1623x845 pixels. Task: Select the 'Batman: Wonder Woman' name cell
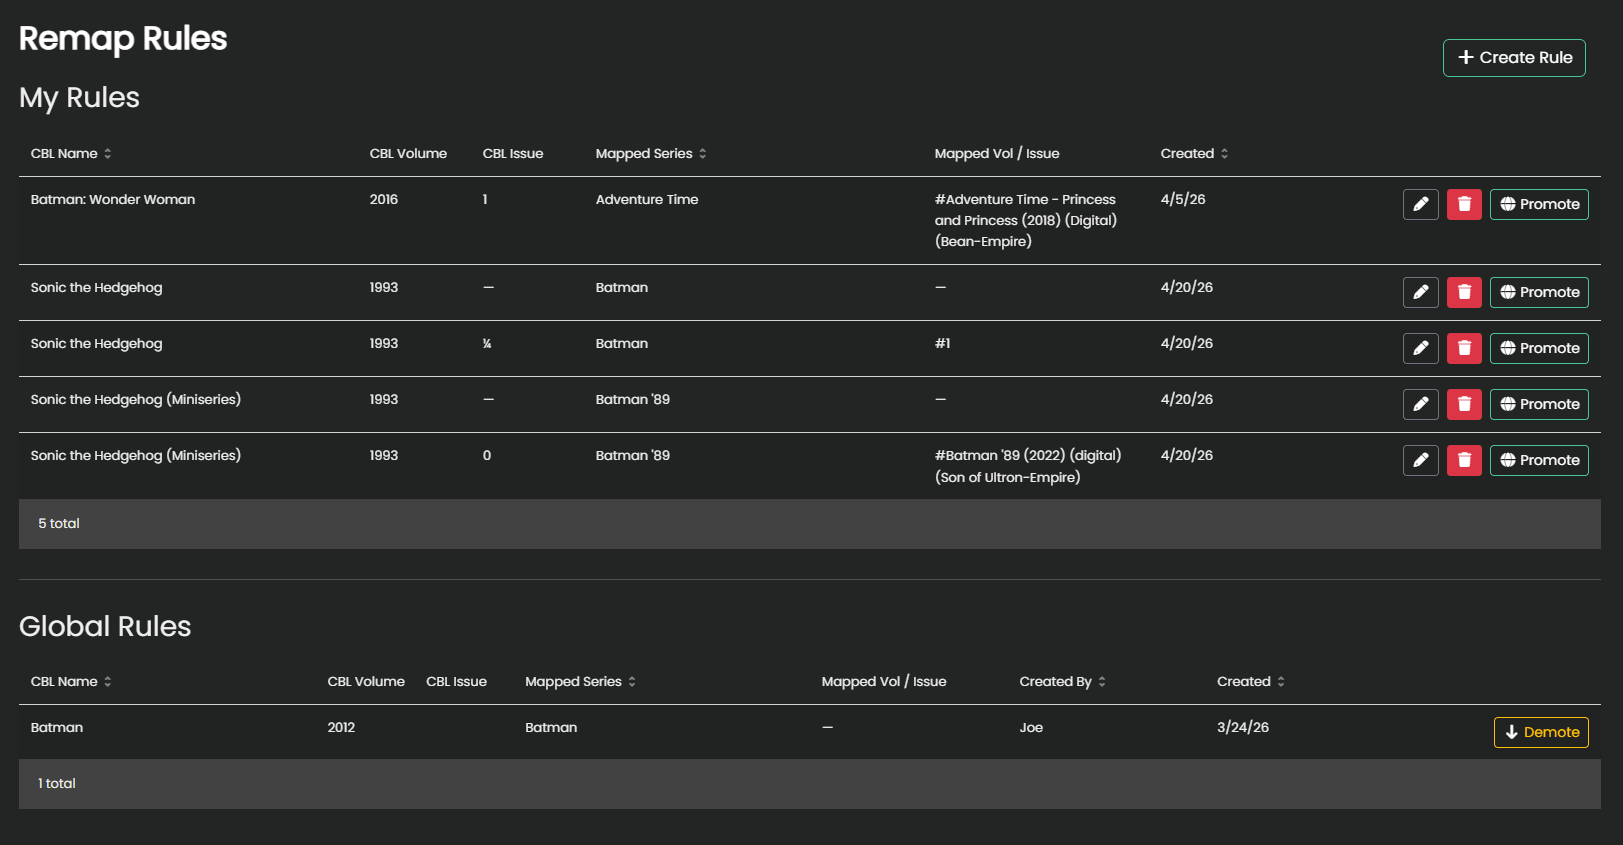click(x=113, y=199)
